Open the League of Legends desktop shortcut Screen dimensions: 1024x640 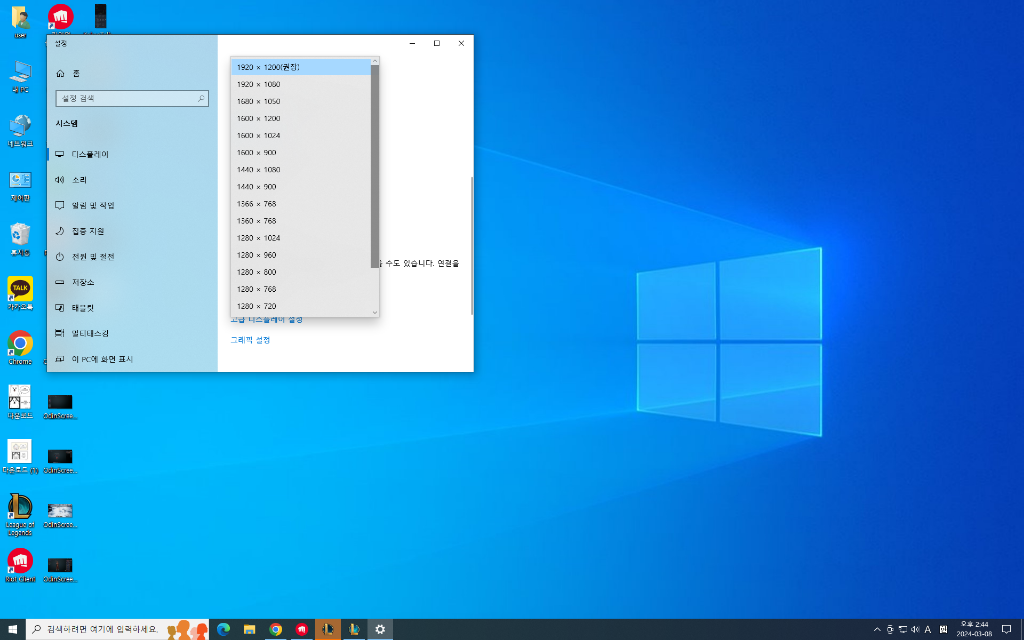coord(20,508)
